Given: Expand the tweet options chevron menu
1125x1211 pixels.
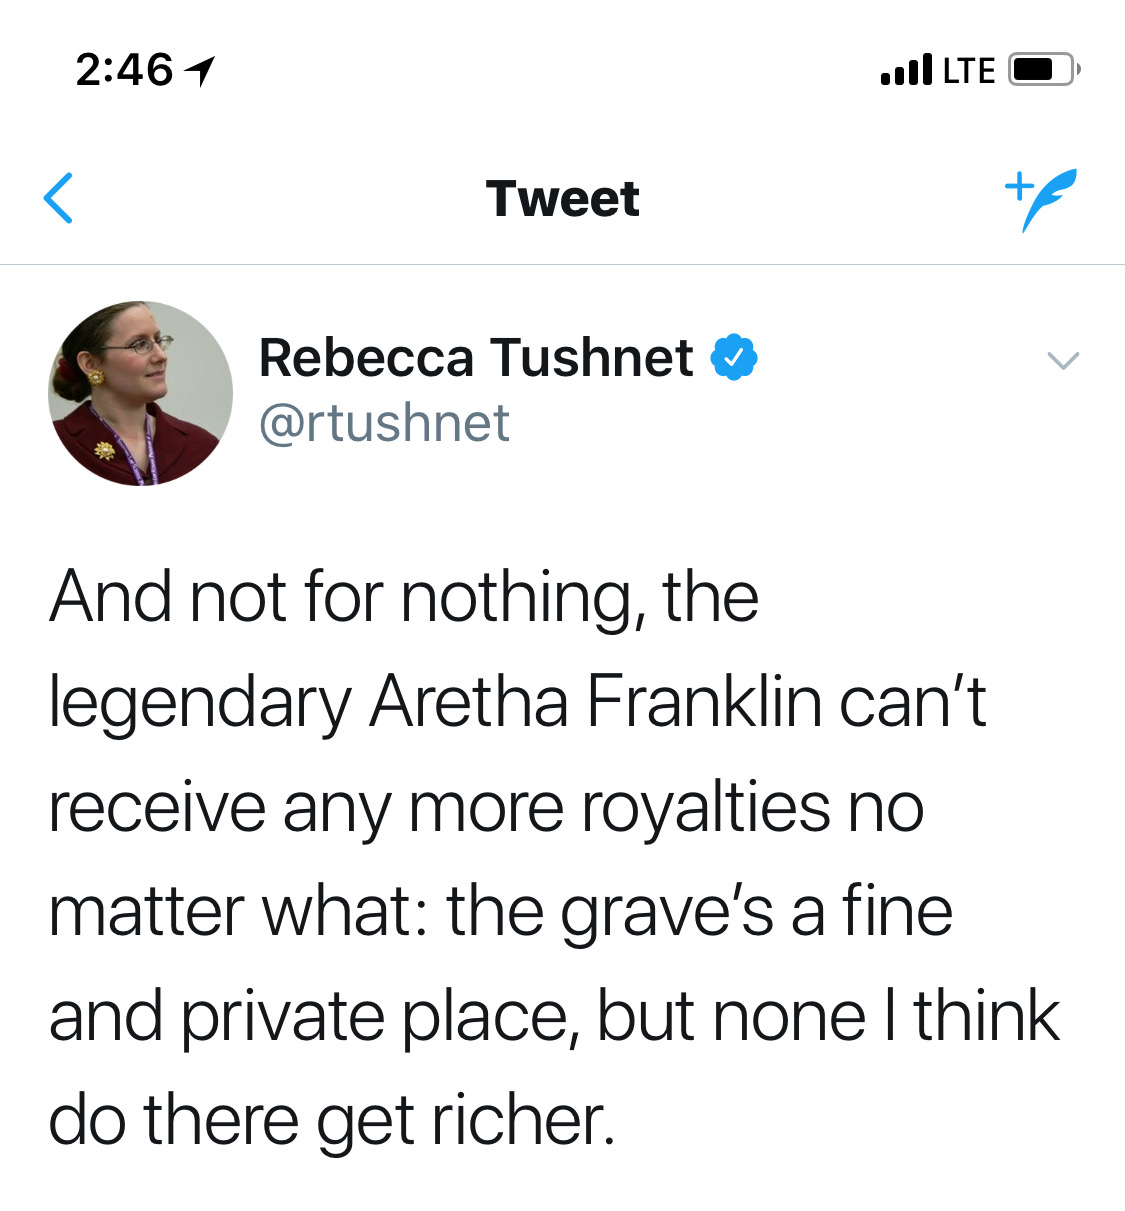Looking at the screenshot, I should (x=1062, y=360).
